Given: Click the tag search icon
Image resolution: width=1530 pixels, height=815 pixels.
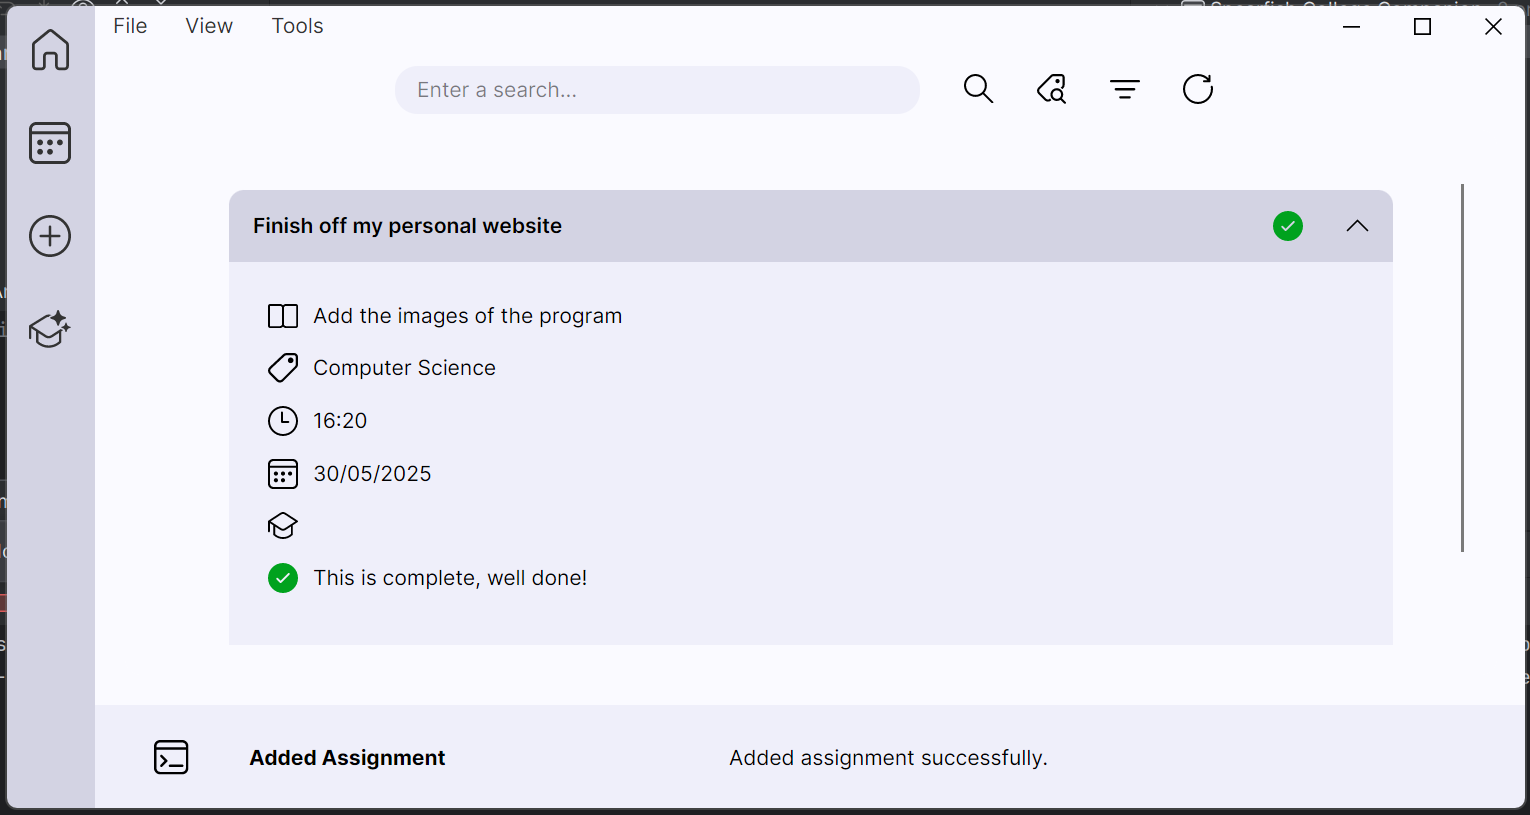Looking at the screenshot, I should [x=1051, y=89].
